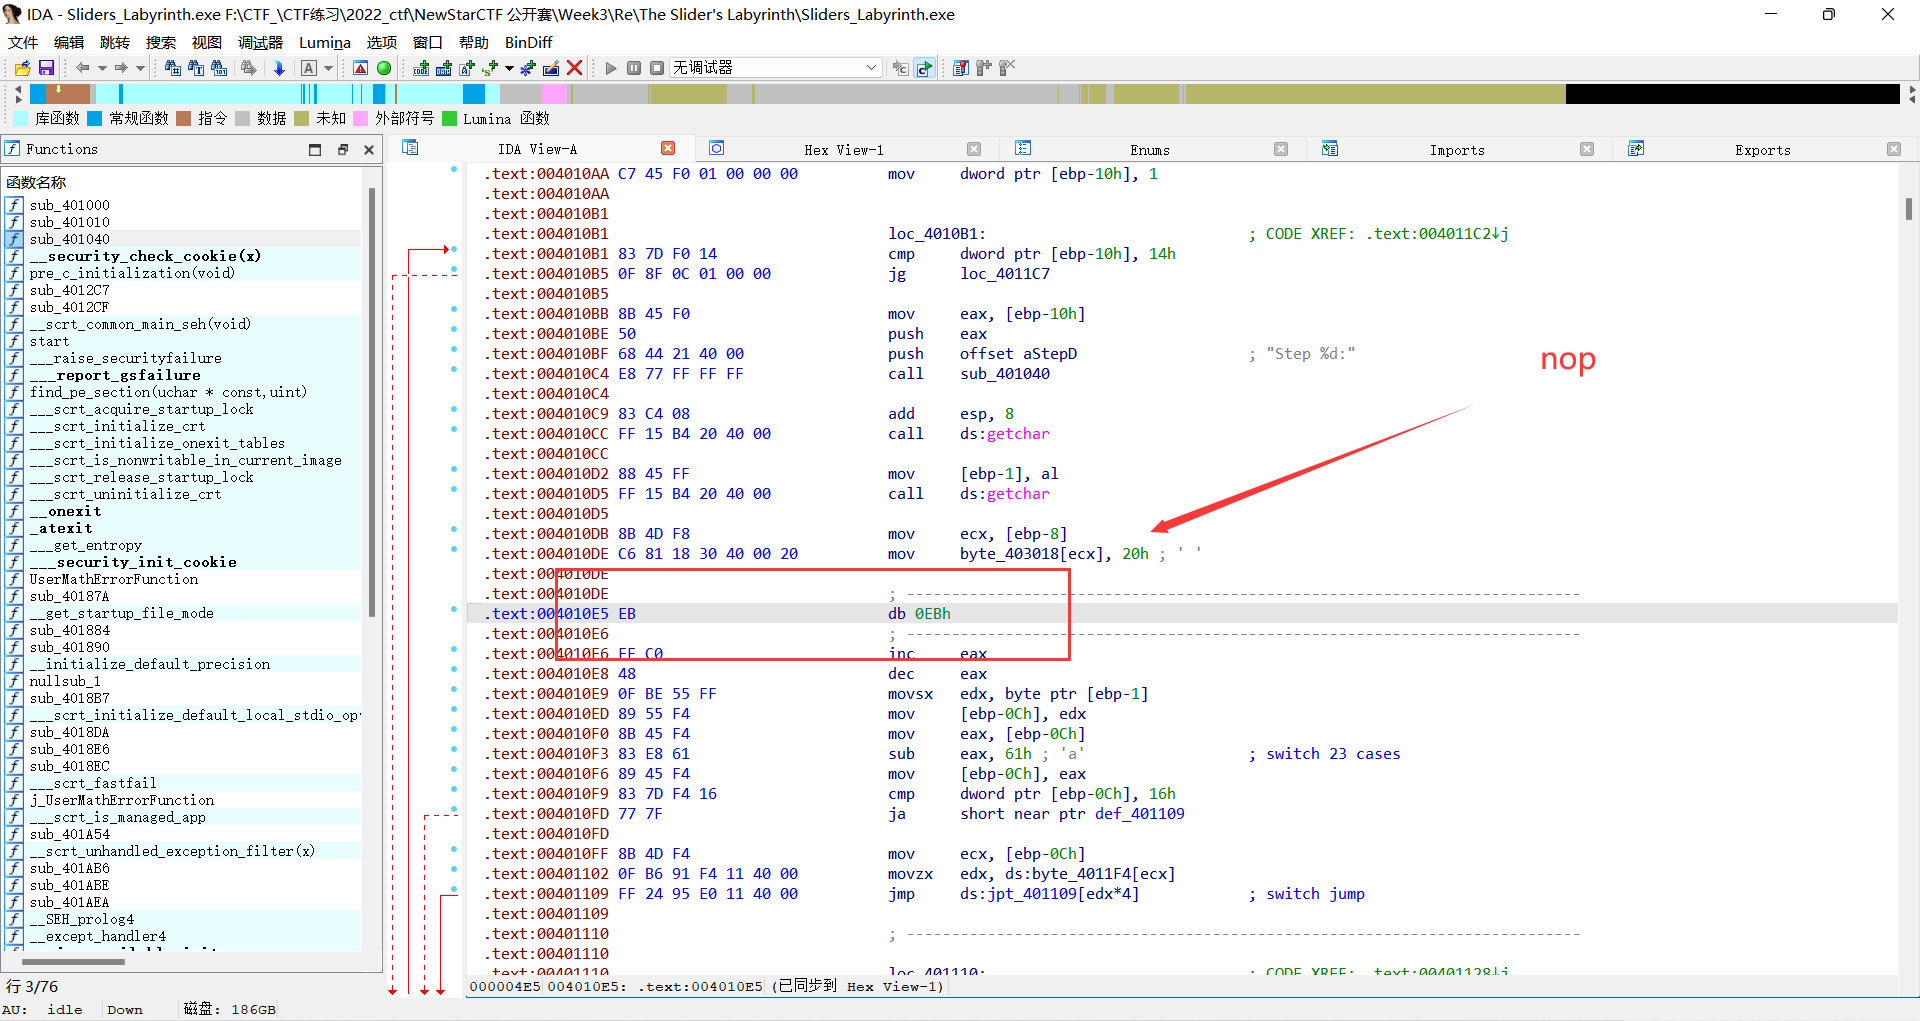Close the Functions panel
This screenshot has height=1021, width=1920.
[x=369, y=150]
